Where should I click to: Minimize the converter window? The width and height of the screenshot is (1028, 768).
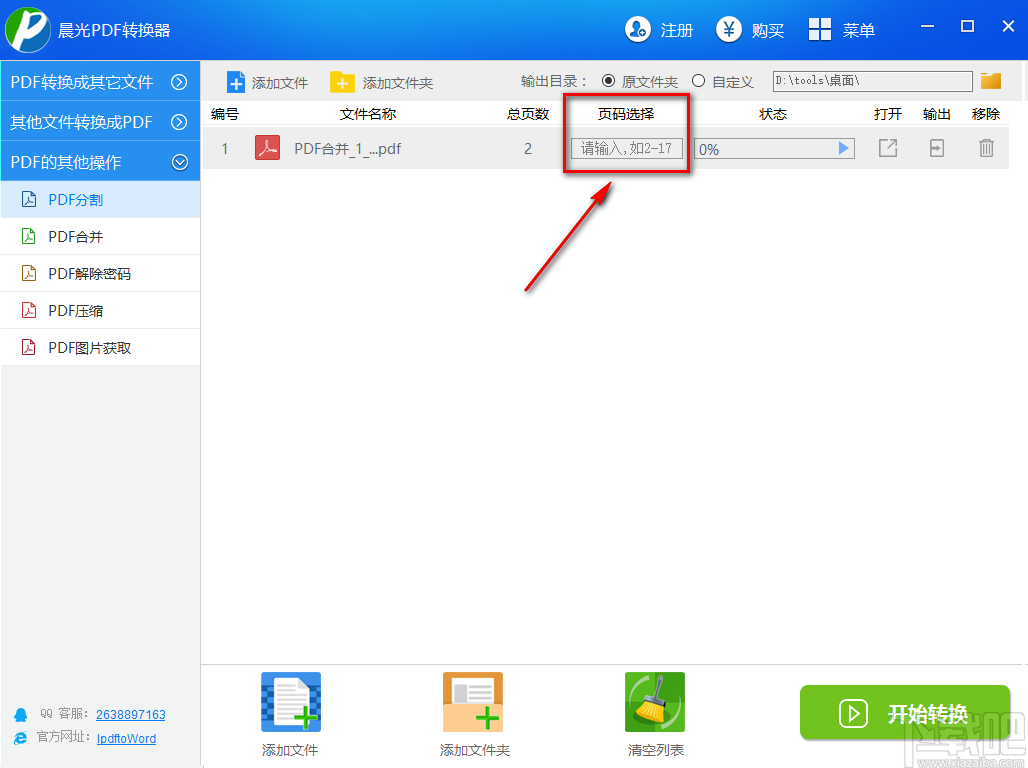tap(927, 26)
